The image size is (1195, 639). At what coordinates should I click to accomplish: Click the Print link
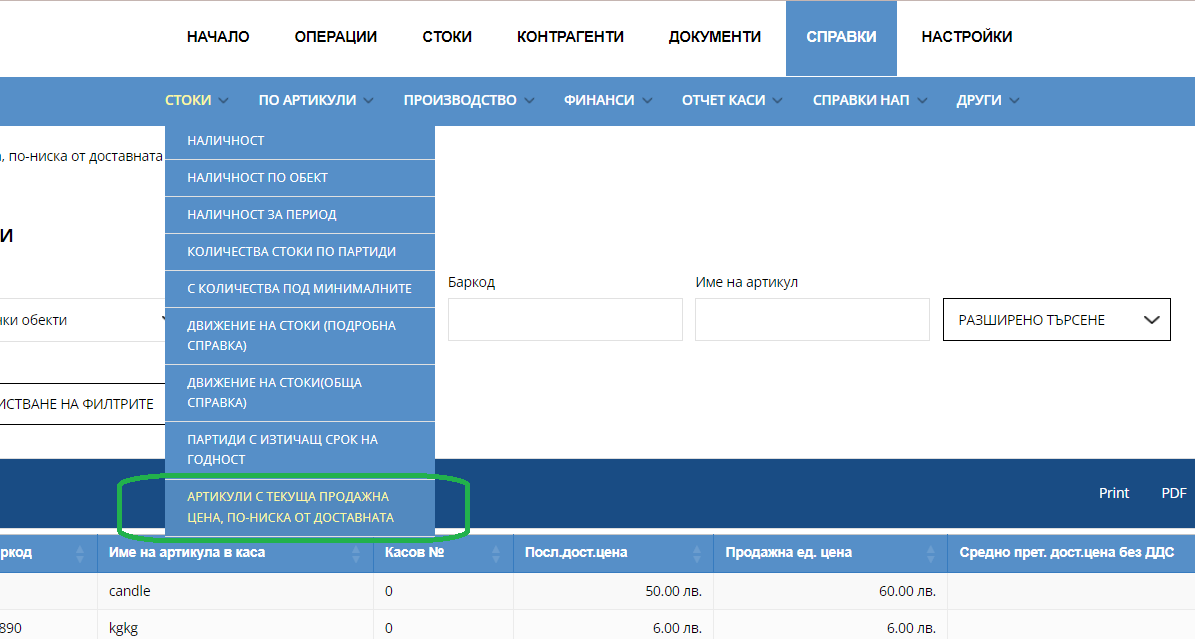tap(1113, 493)
